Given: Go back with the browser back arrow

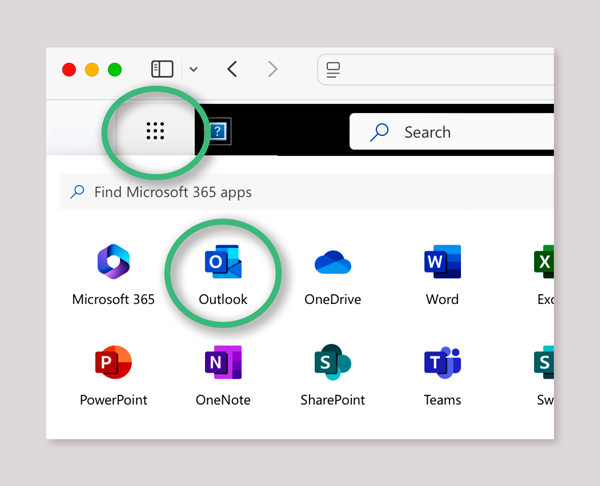Looking at the screenshot, I should coord(232,69).
